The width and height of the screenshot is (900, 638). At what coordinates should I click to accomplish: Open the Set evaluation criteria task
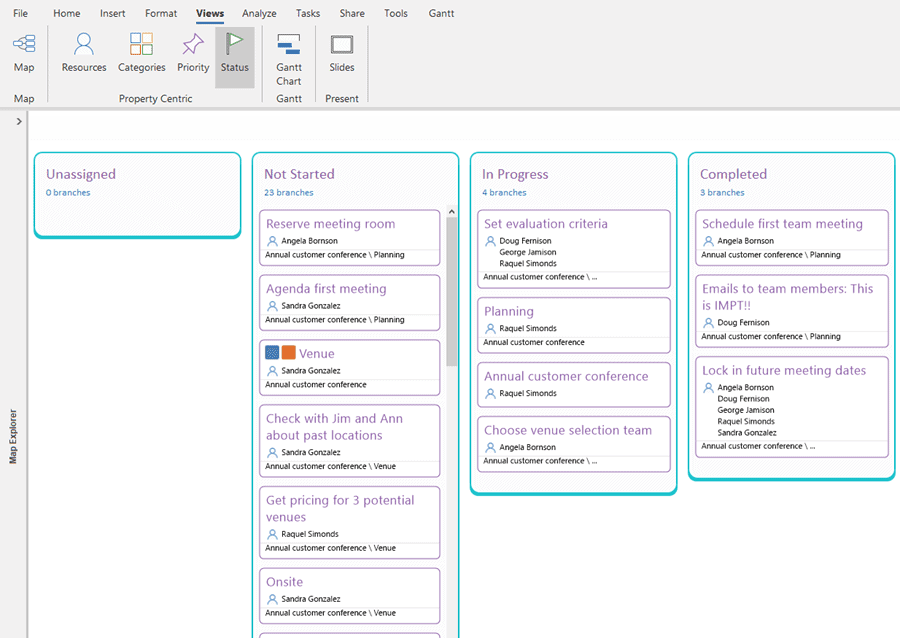click(545, 224)
